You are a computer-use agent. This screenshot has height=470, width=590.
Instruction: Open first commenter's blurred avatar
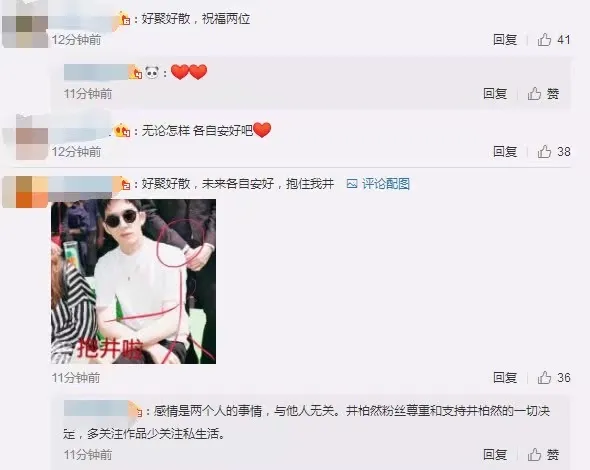[x=25, y=26]
